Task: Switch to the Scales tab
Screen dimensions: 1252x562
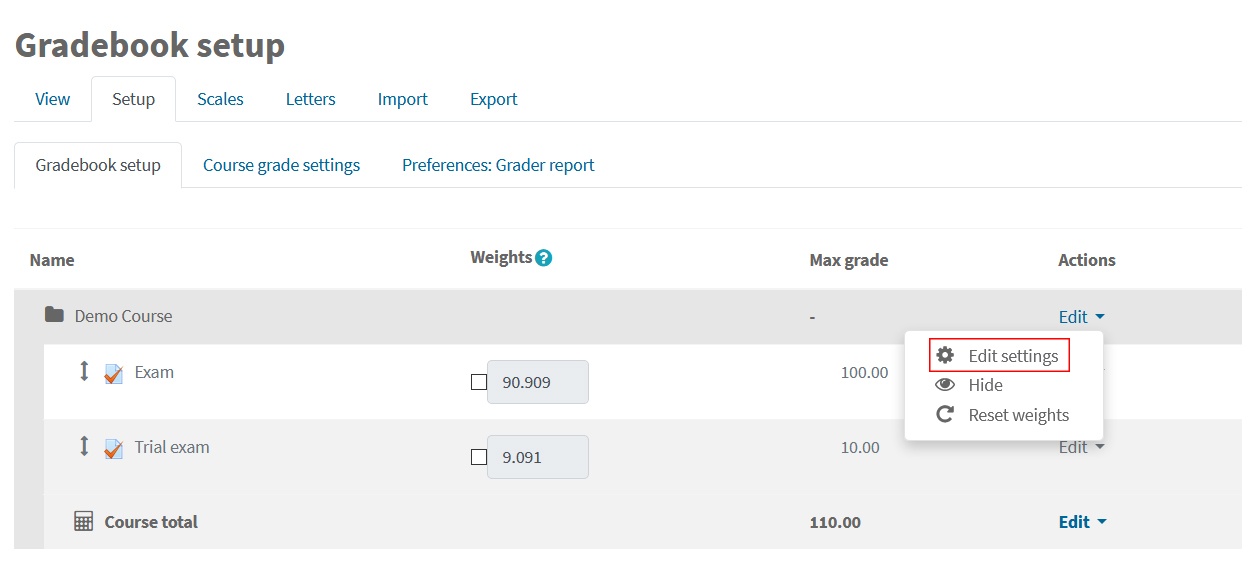Action: pyautogui.click(x=220, y=99)
